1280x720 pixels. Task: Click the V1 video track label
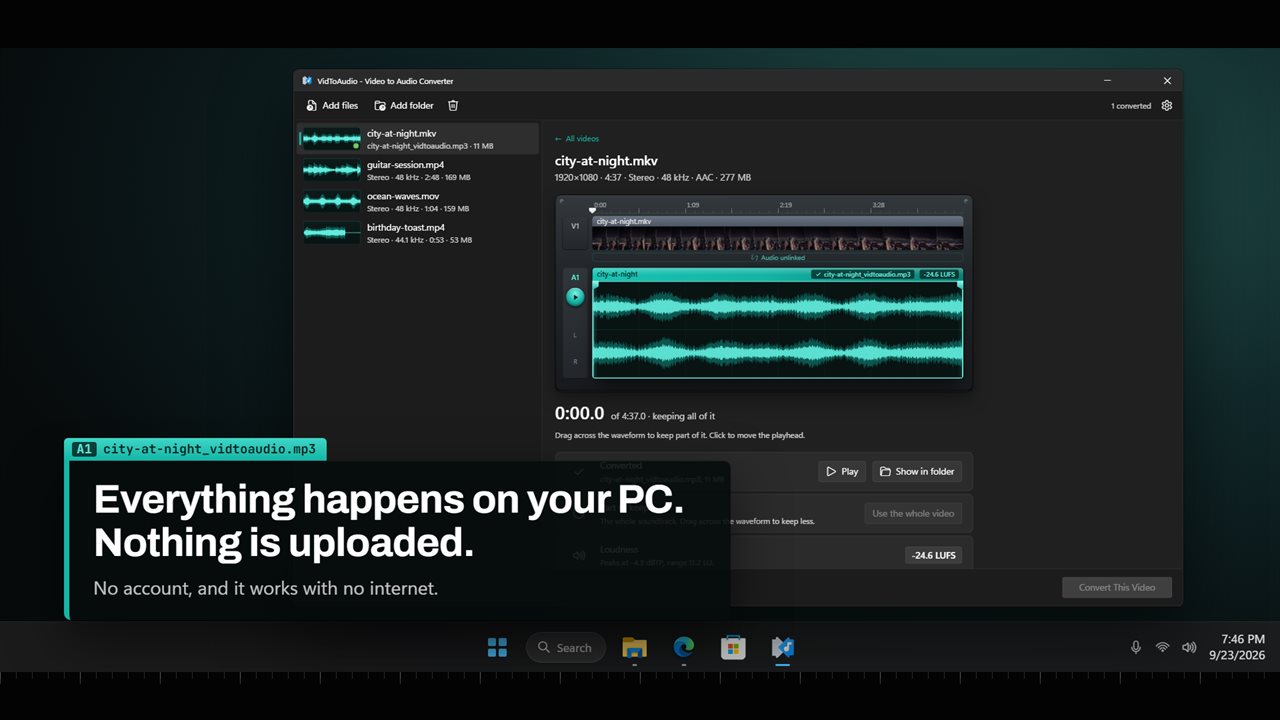[575, 226]
